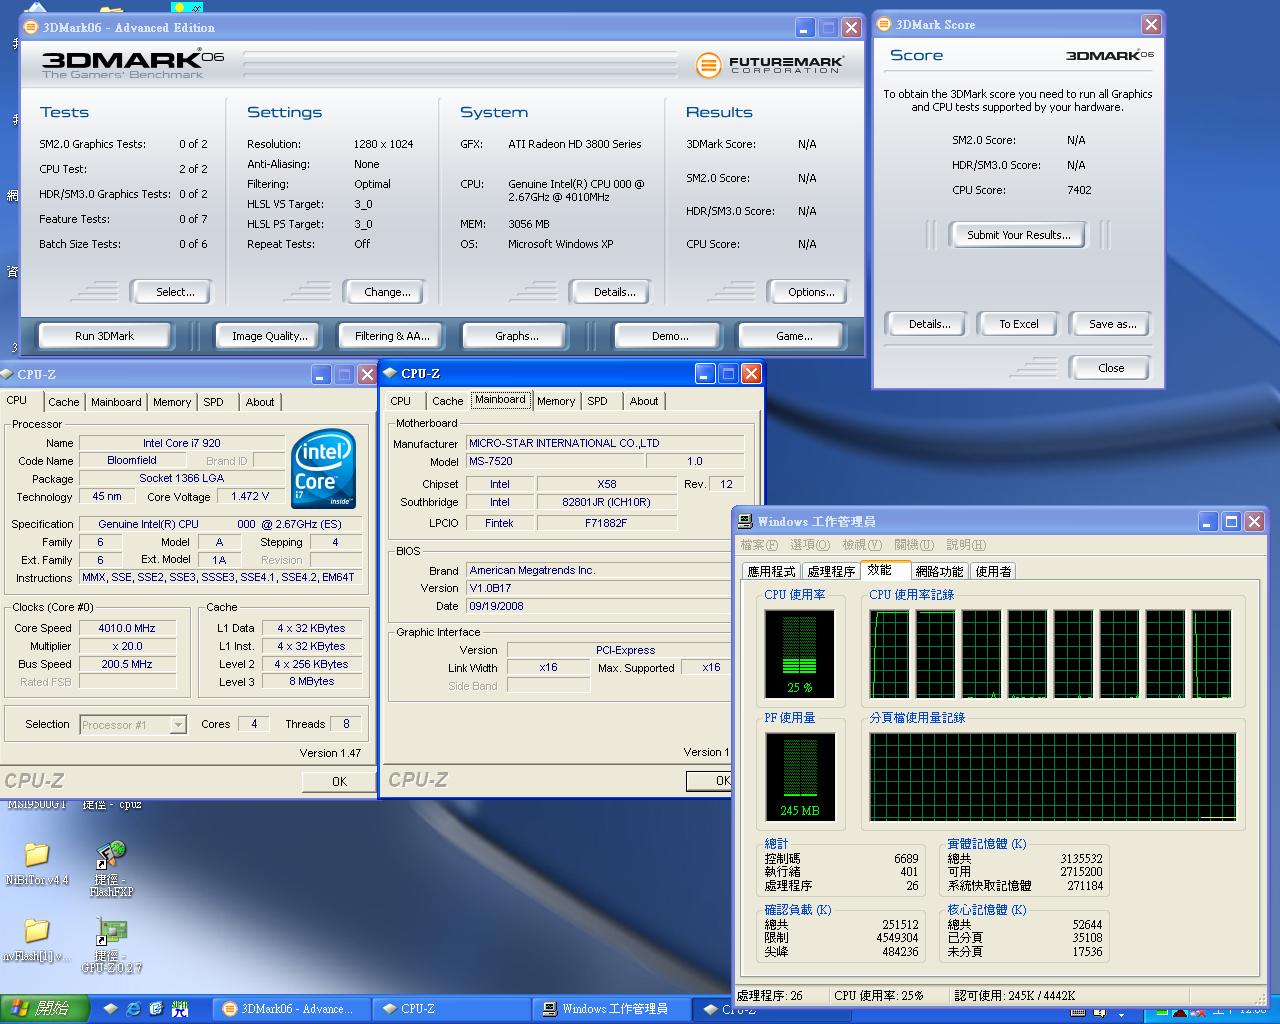The width and height of the screenshot is (1280, 1024).
Task: Open the 檢視(V) menu in Task Manager
Action: point(862,545)
